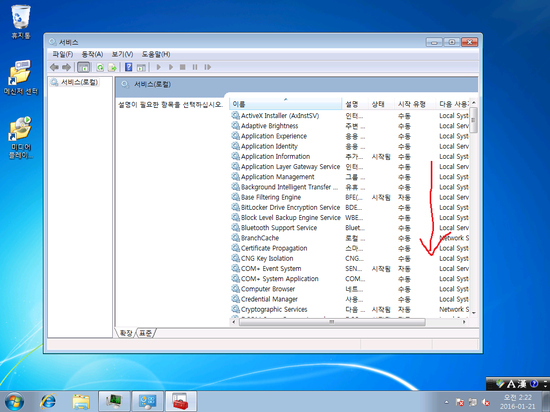Select the Application Experience service
The height and width of the screenshot is (412, 550).
[x=274, y=136]
